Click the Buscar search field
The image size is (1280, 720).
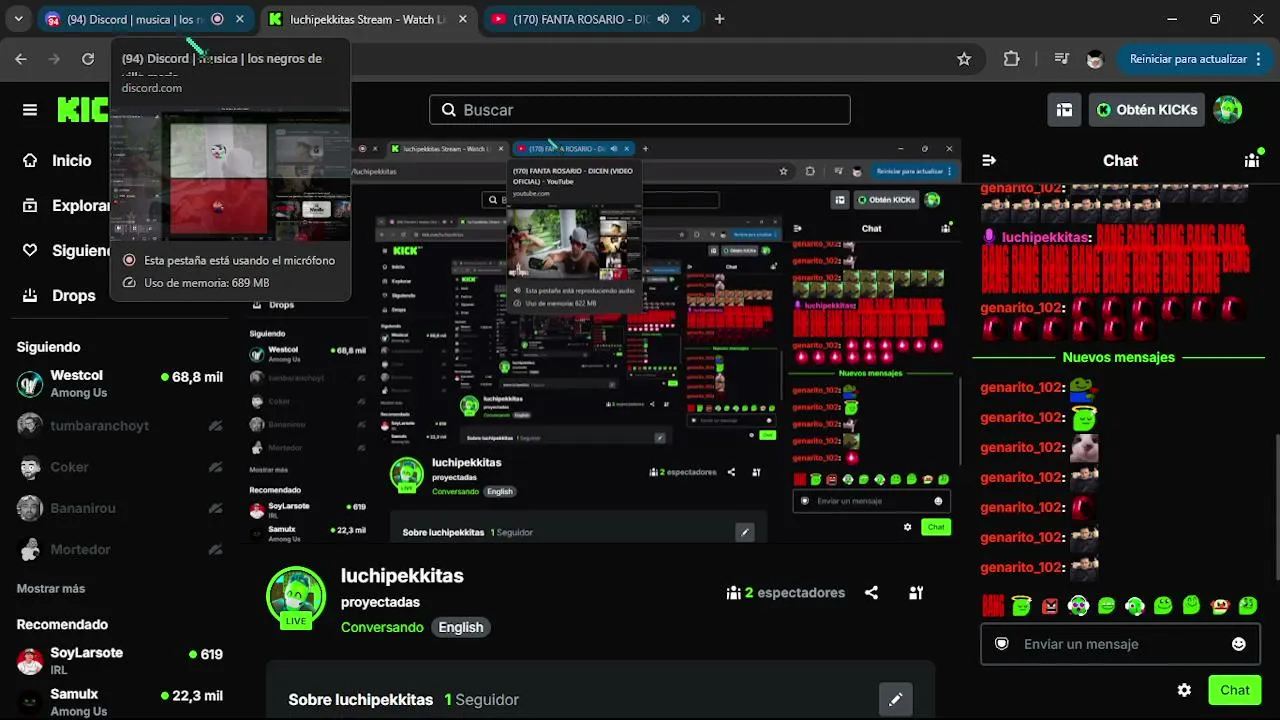coord(640,110)
